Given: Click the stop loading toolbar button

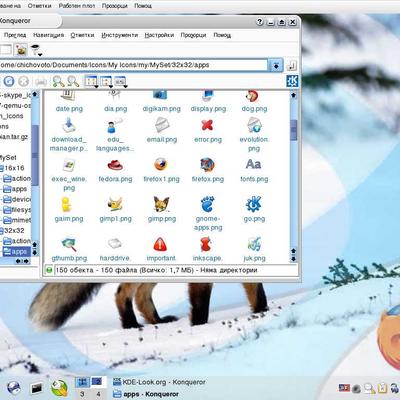Looking at the screenshot, I should 23,81.
